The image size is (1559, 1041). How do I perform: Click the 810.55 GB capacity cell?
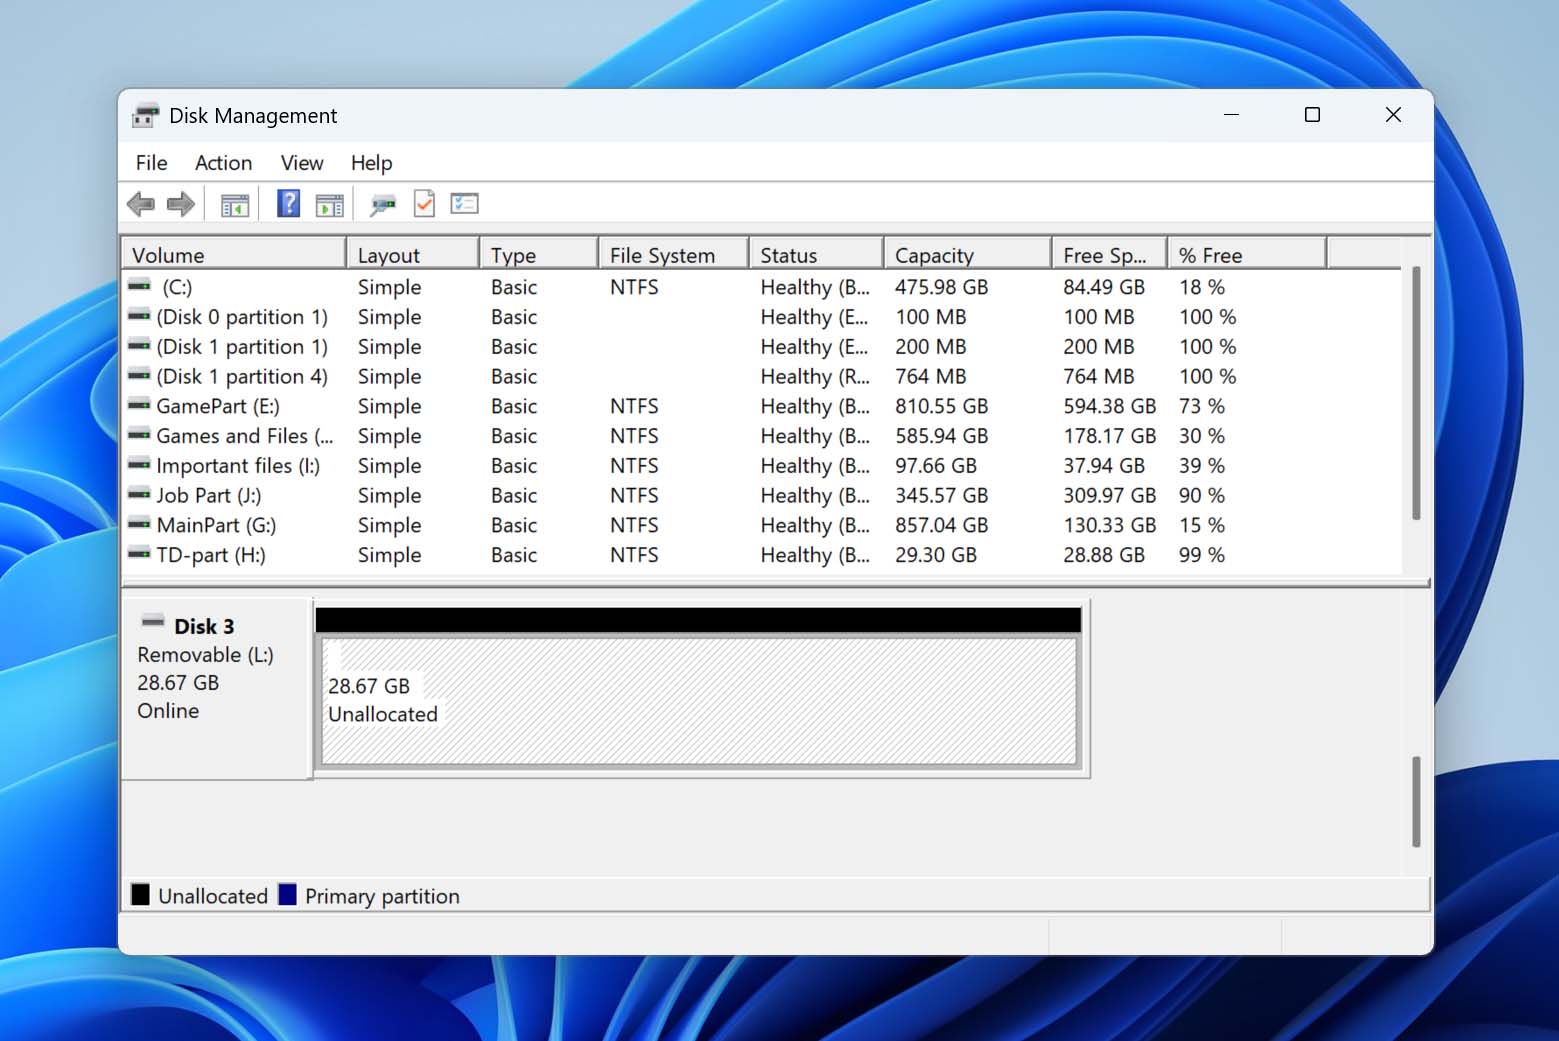[941, 406]
